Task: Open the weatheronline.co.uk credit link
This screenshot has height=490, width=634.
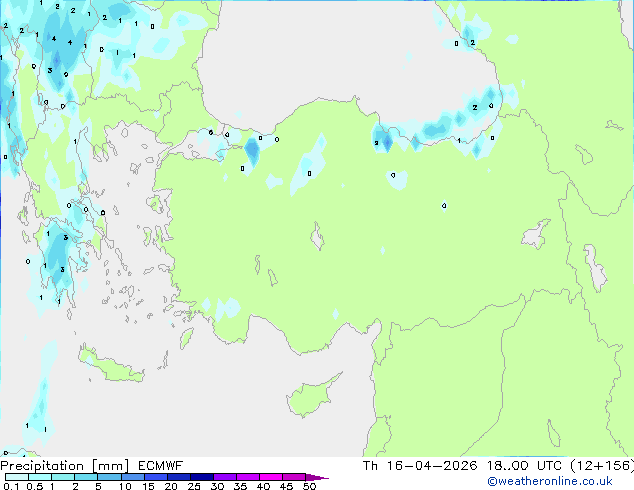Action: click(550, 481)
